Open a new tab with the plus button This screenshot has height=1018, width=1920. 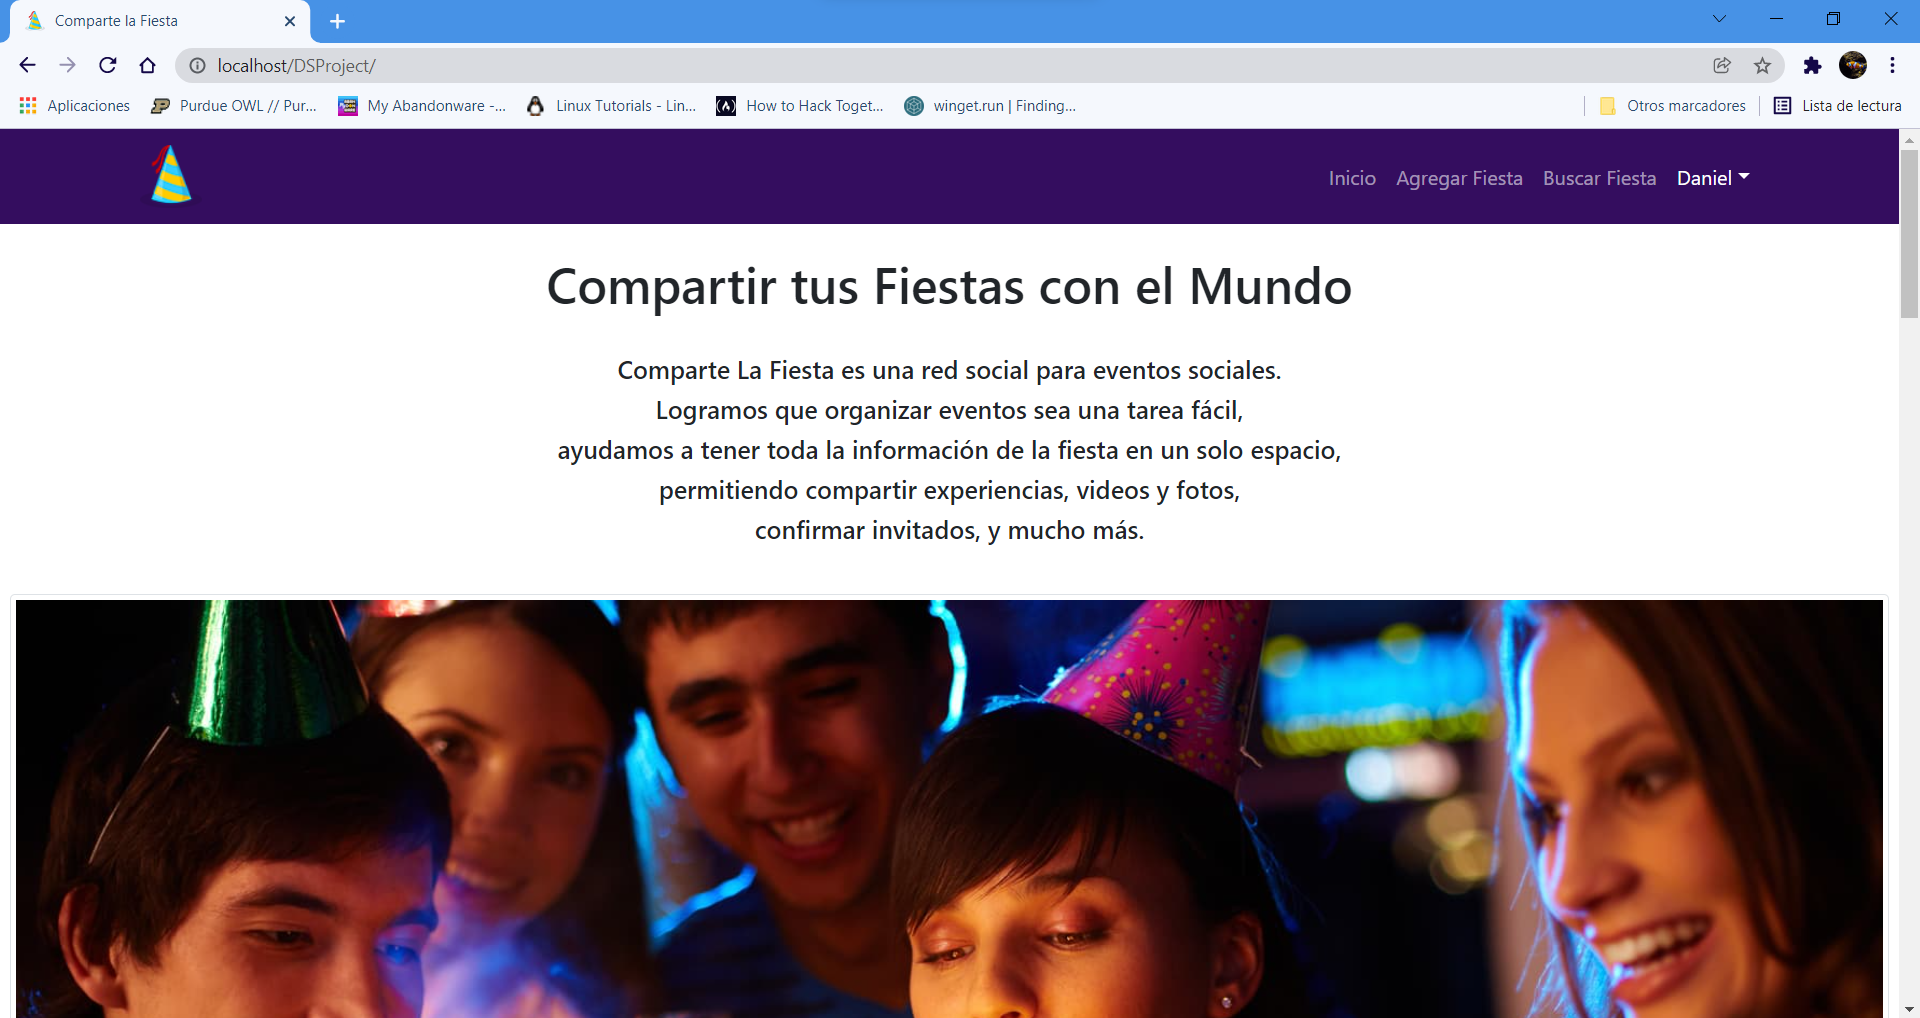click(x=338, y=21)
